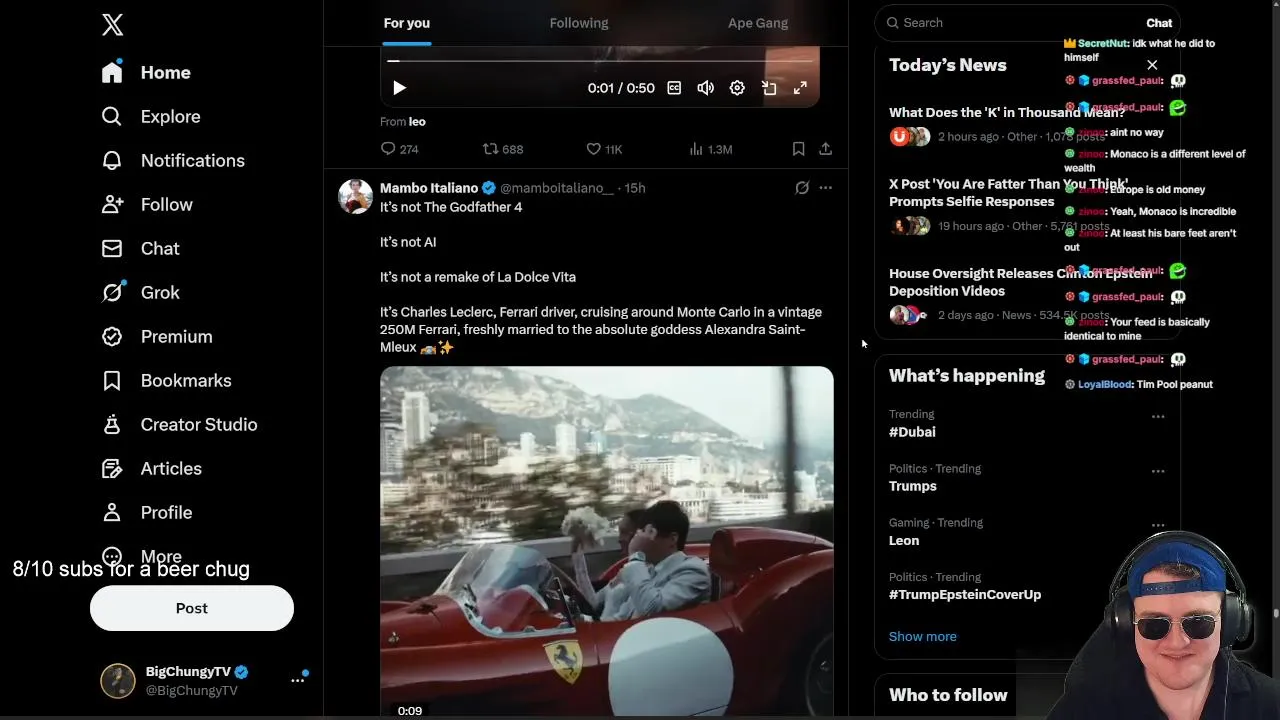Click the Articles sidebar icon
The image size is (1280, 720).
(112, 468)
